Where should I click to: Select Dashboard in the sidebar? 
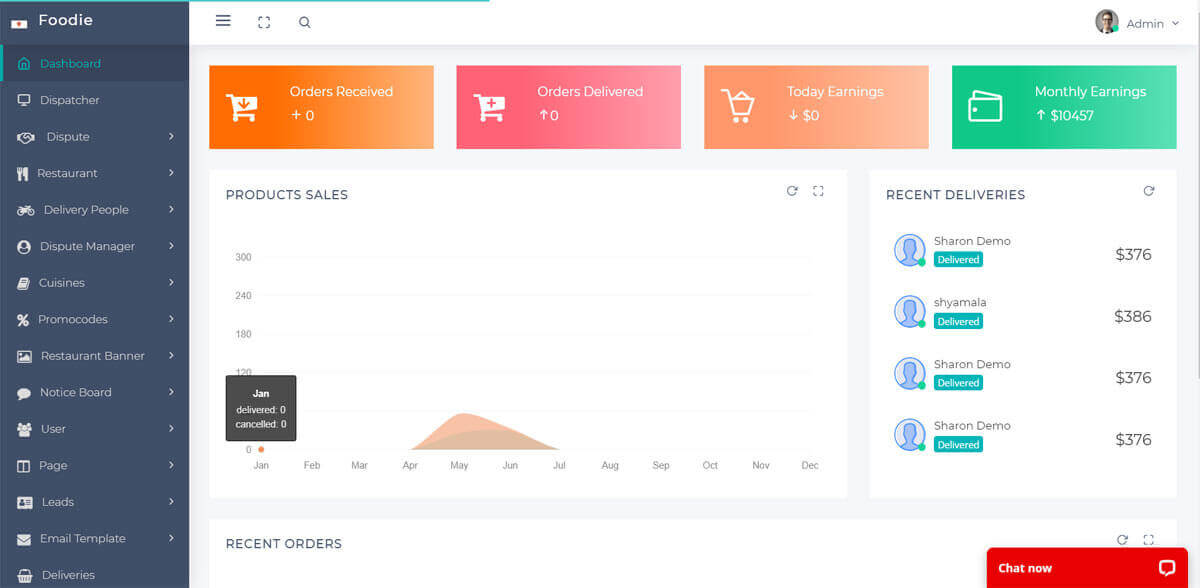pyautogui.click(x=70, y=61)
